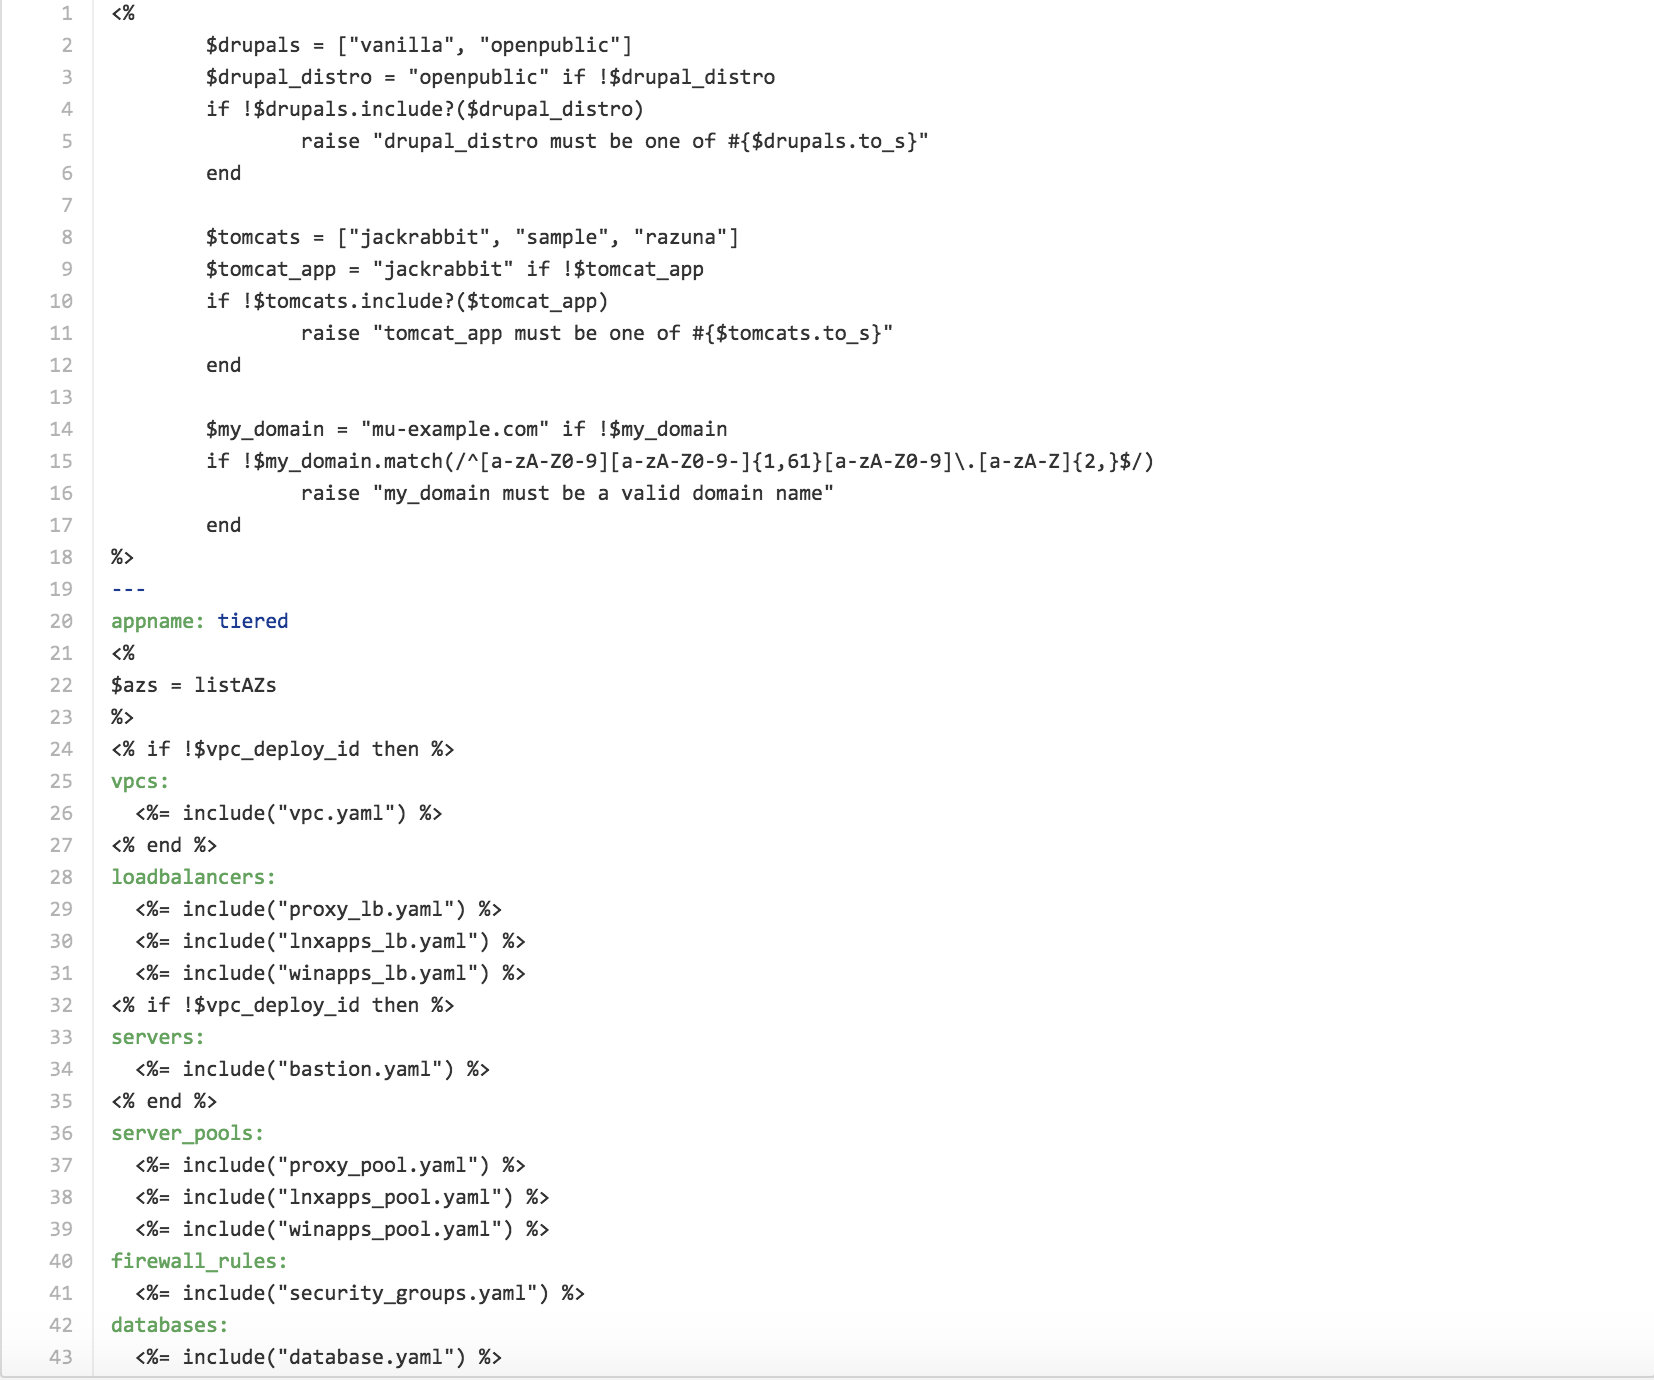Click 'my_domain must be a valid domain name' line
The image size is (1654, 1380).
pyautogui.click(x=567, y=493)
